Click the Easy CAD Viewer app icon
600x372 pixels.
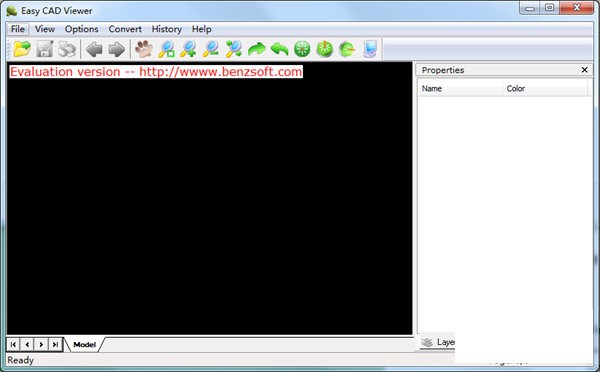click(x=11, y=11)
